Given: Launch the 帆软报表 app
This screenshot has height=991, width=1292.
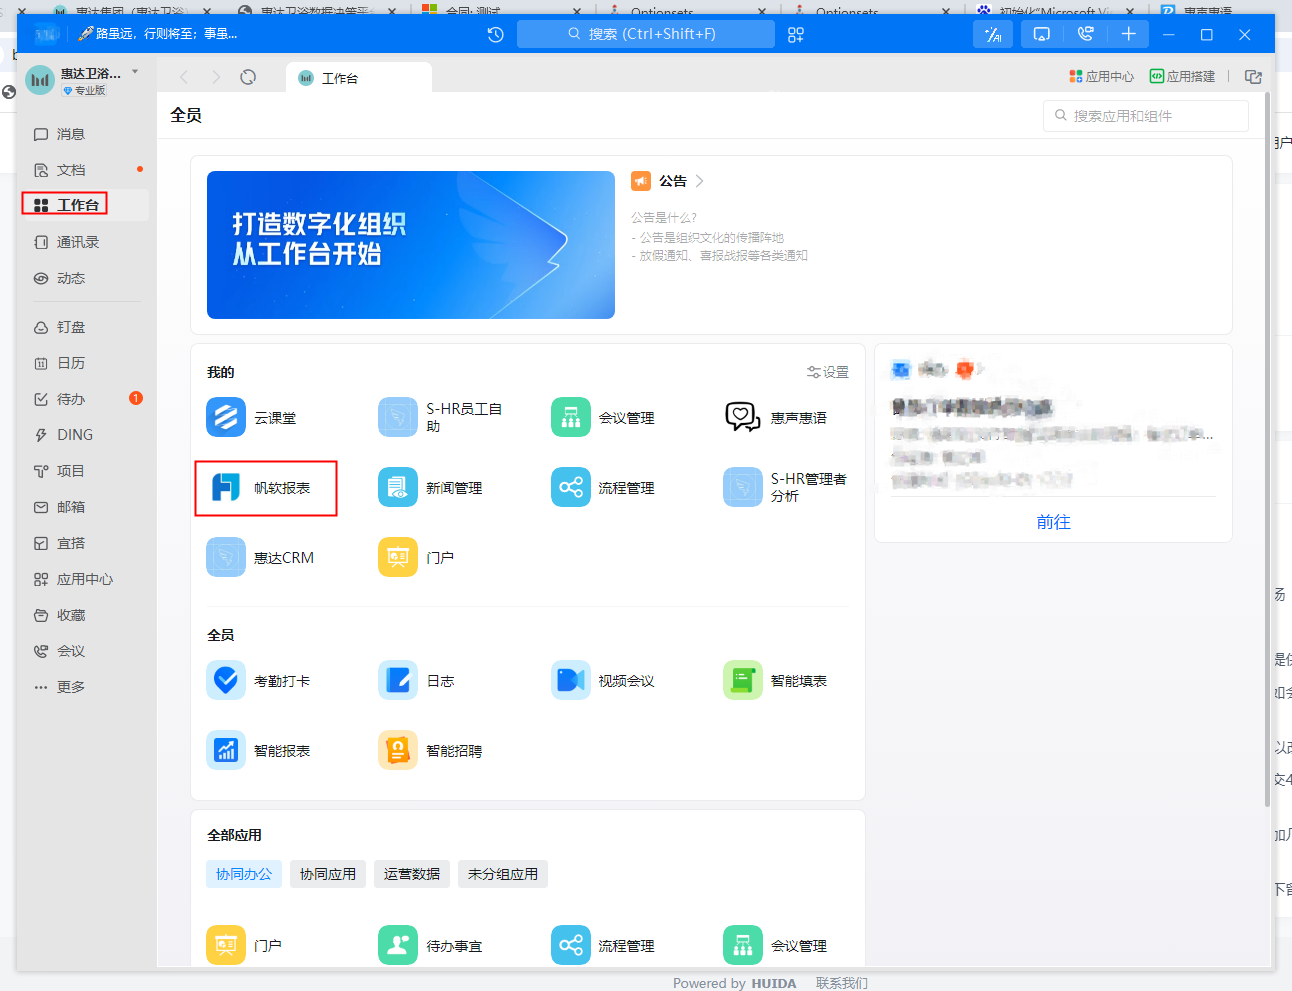Looking at the screenshot, I should pos(226,487).
